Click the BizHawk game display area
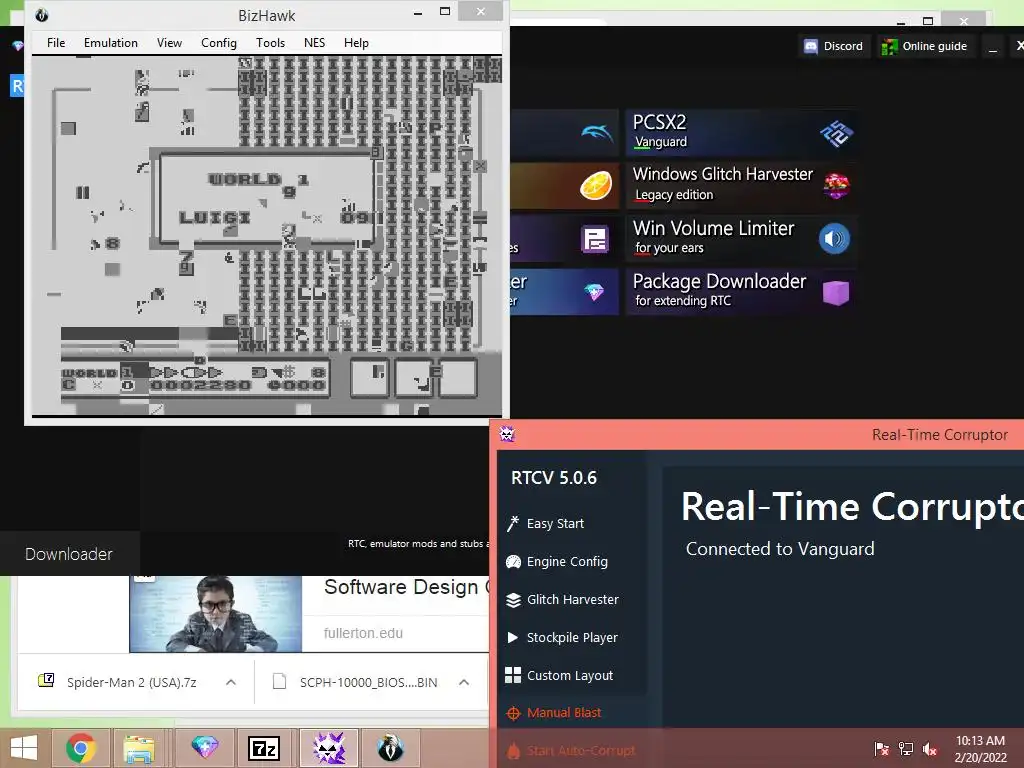The height and width of the screenshot is (768, 1024). coord(267,236)
